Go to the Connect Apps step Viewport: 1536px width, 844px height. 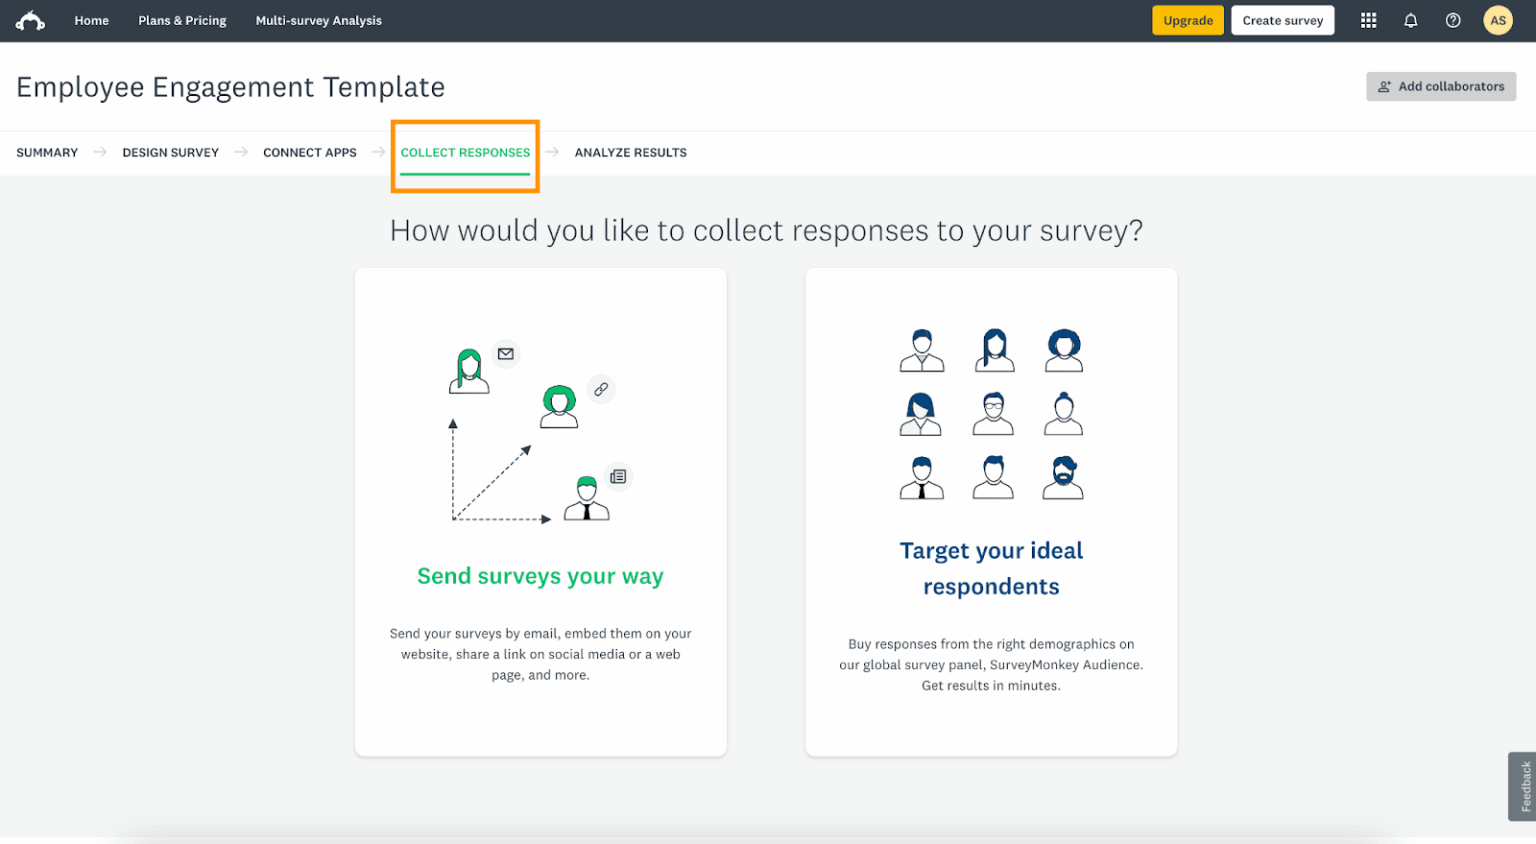[310, 152]
